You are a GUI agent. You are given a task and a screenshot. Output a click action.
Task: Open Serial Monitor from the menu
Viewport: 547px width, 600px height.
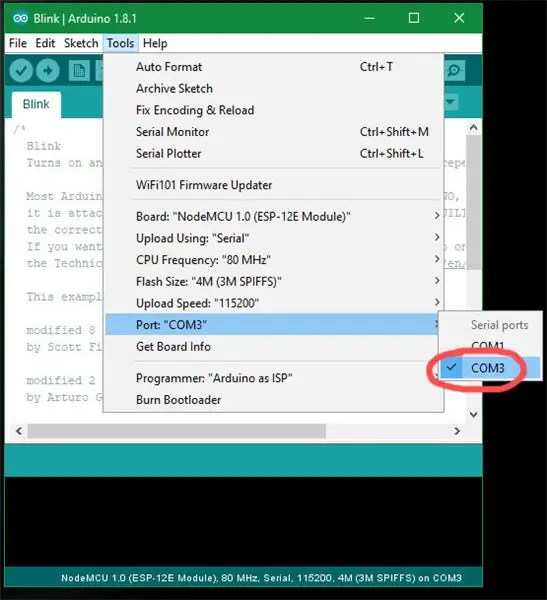coord(273,132)
